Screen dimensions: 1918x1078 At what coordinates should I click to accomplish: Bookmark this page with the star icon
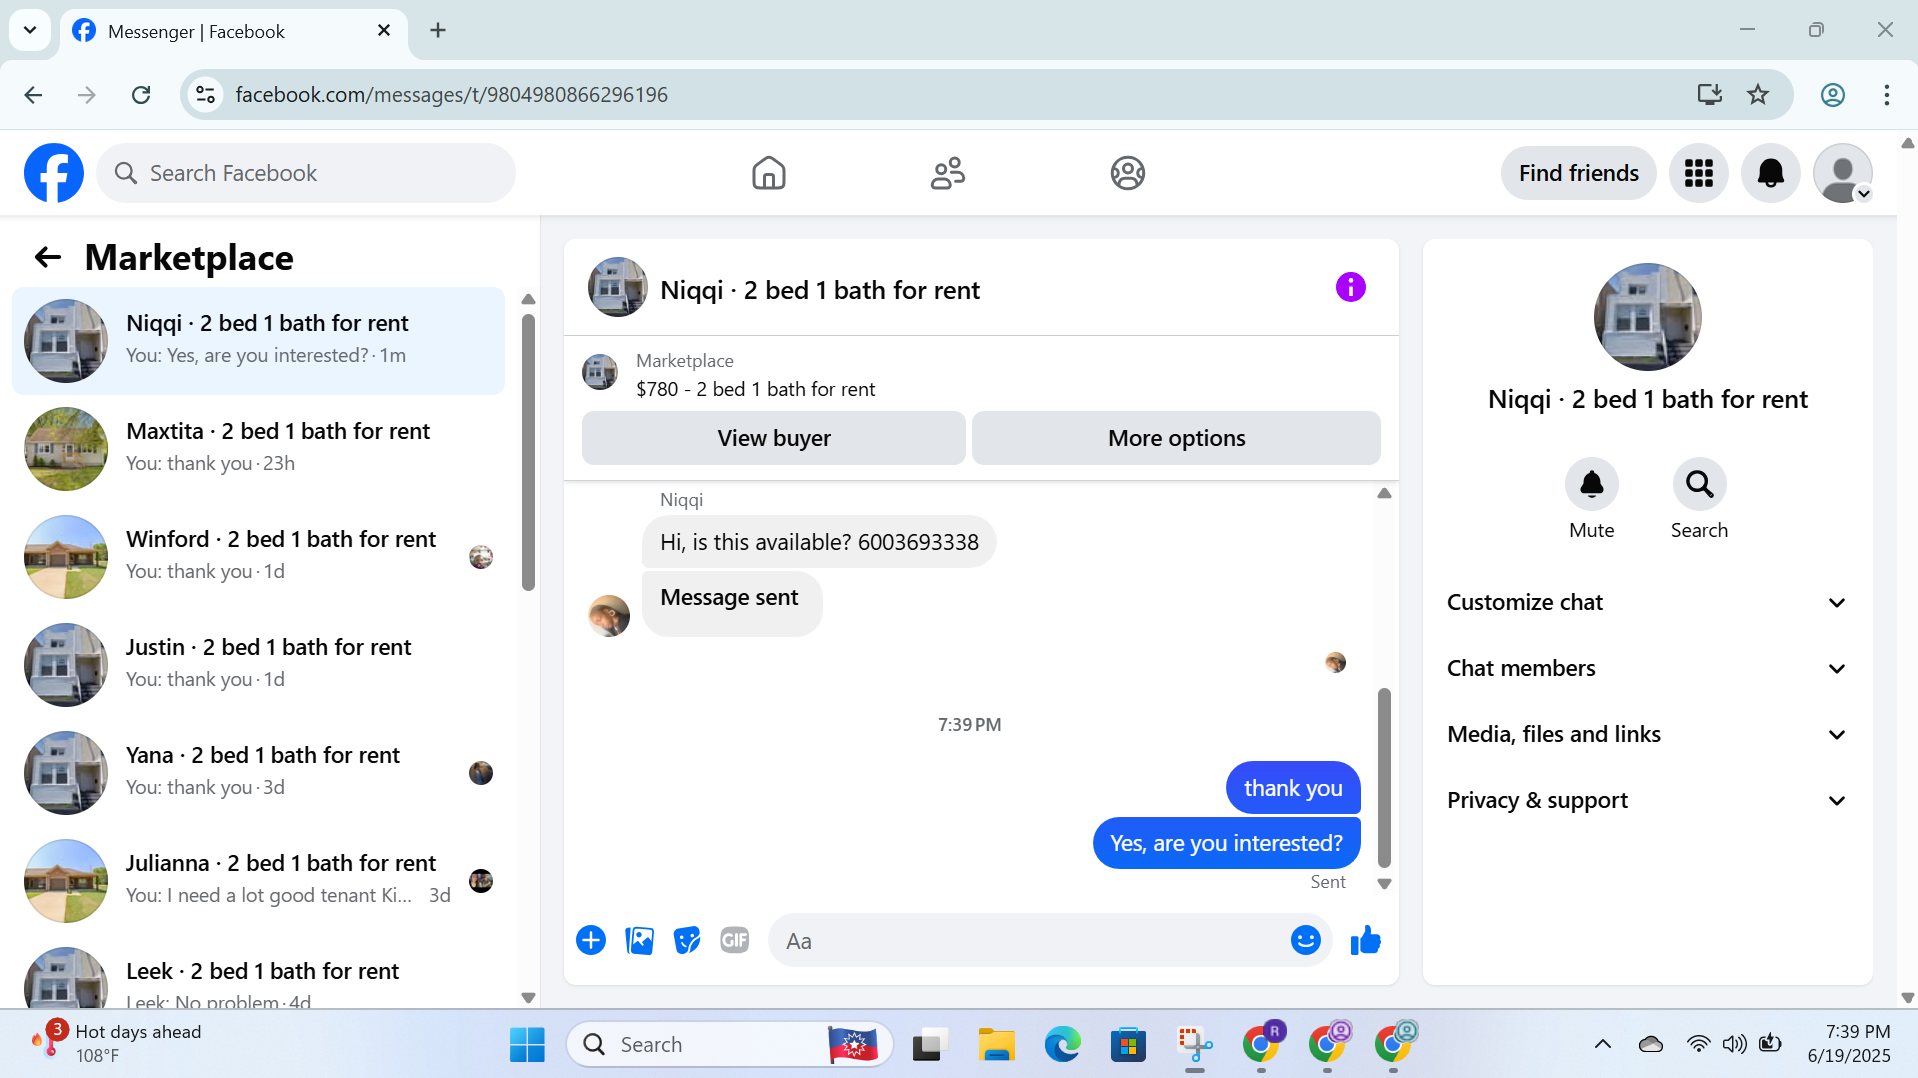[1757, 95]
